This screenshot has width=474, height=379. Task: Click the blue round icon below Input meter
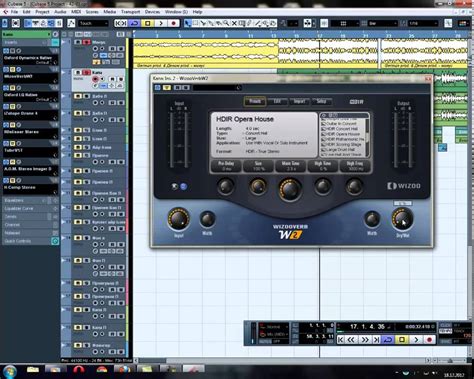(x=184, y=187)
